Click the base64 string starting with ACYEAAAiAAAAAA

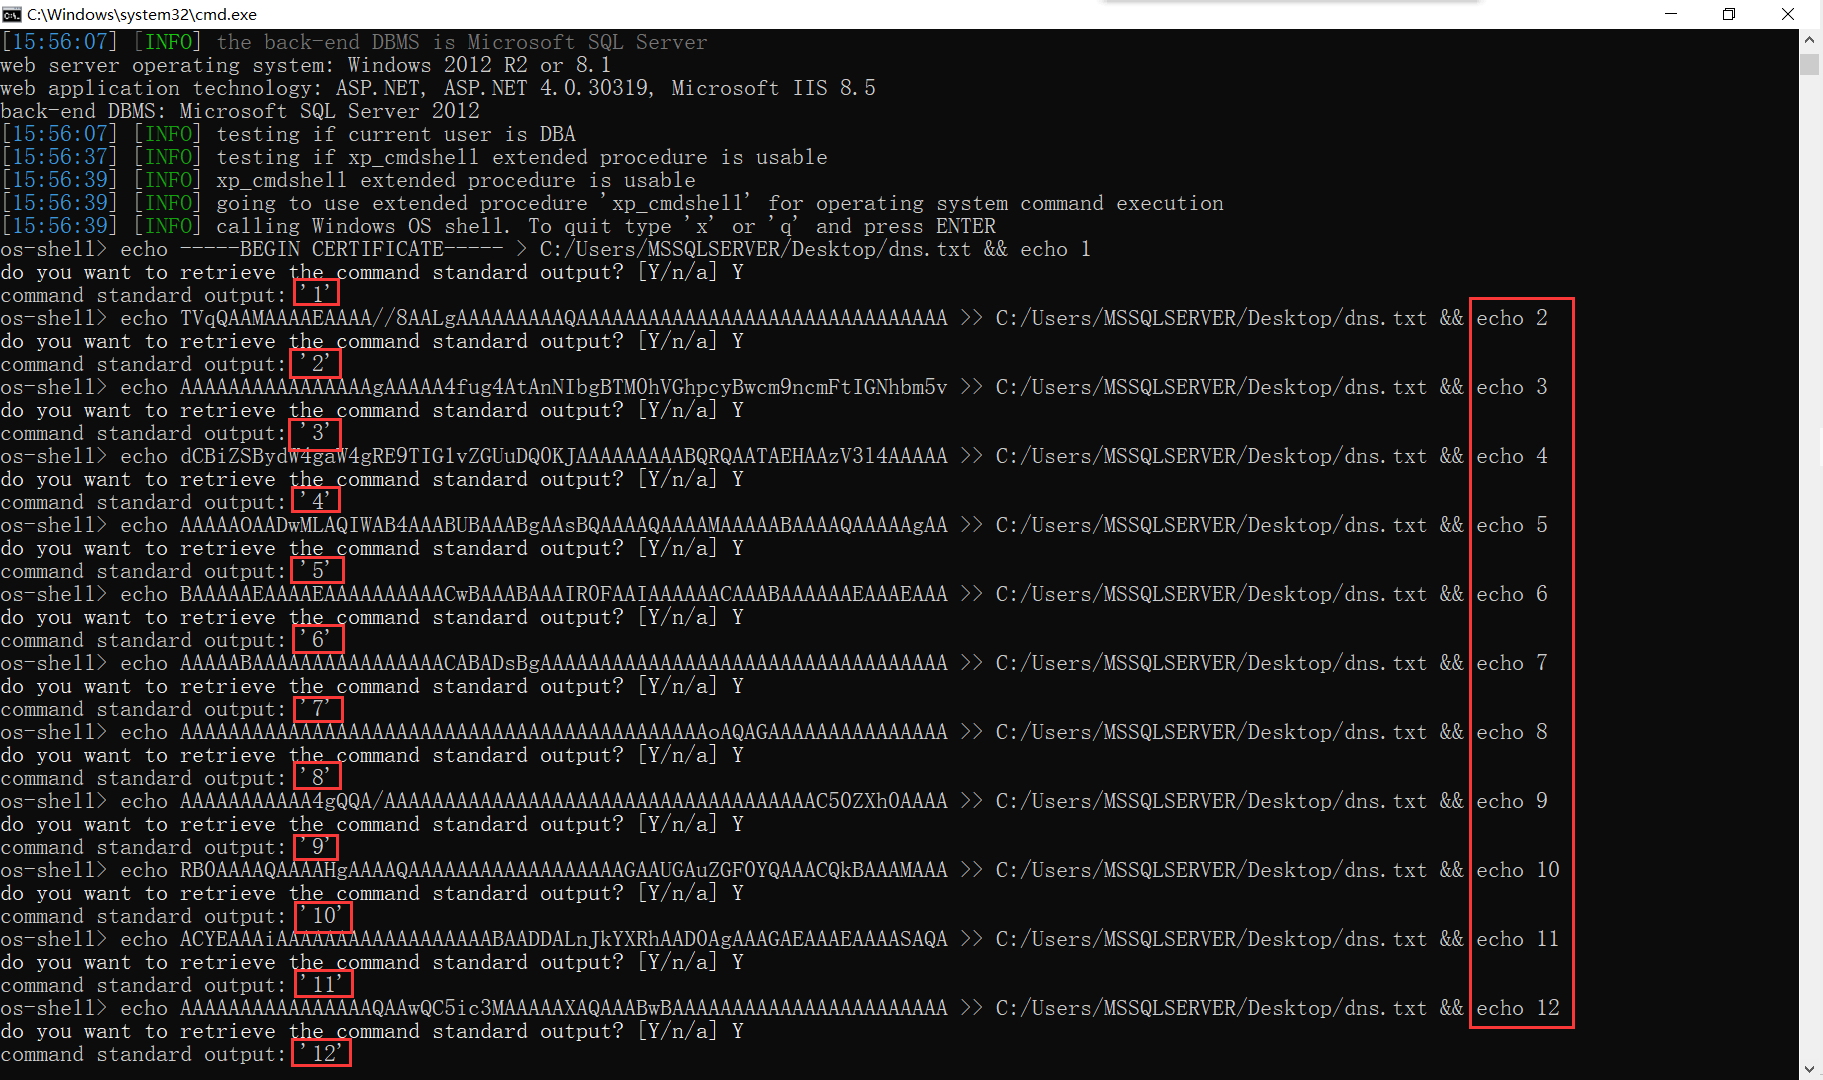click(564, 939)
